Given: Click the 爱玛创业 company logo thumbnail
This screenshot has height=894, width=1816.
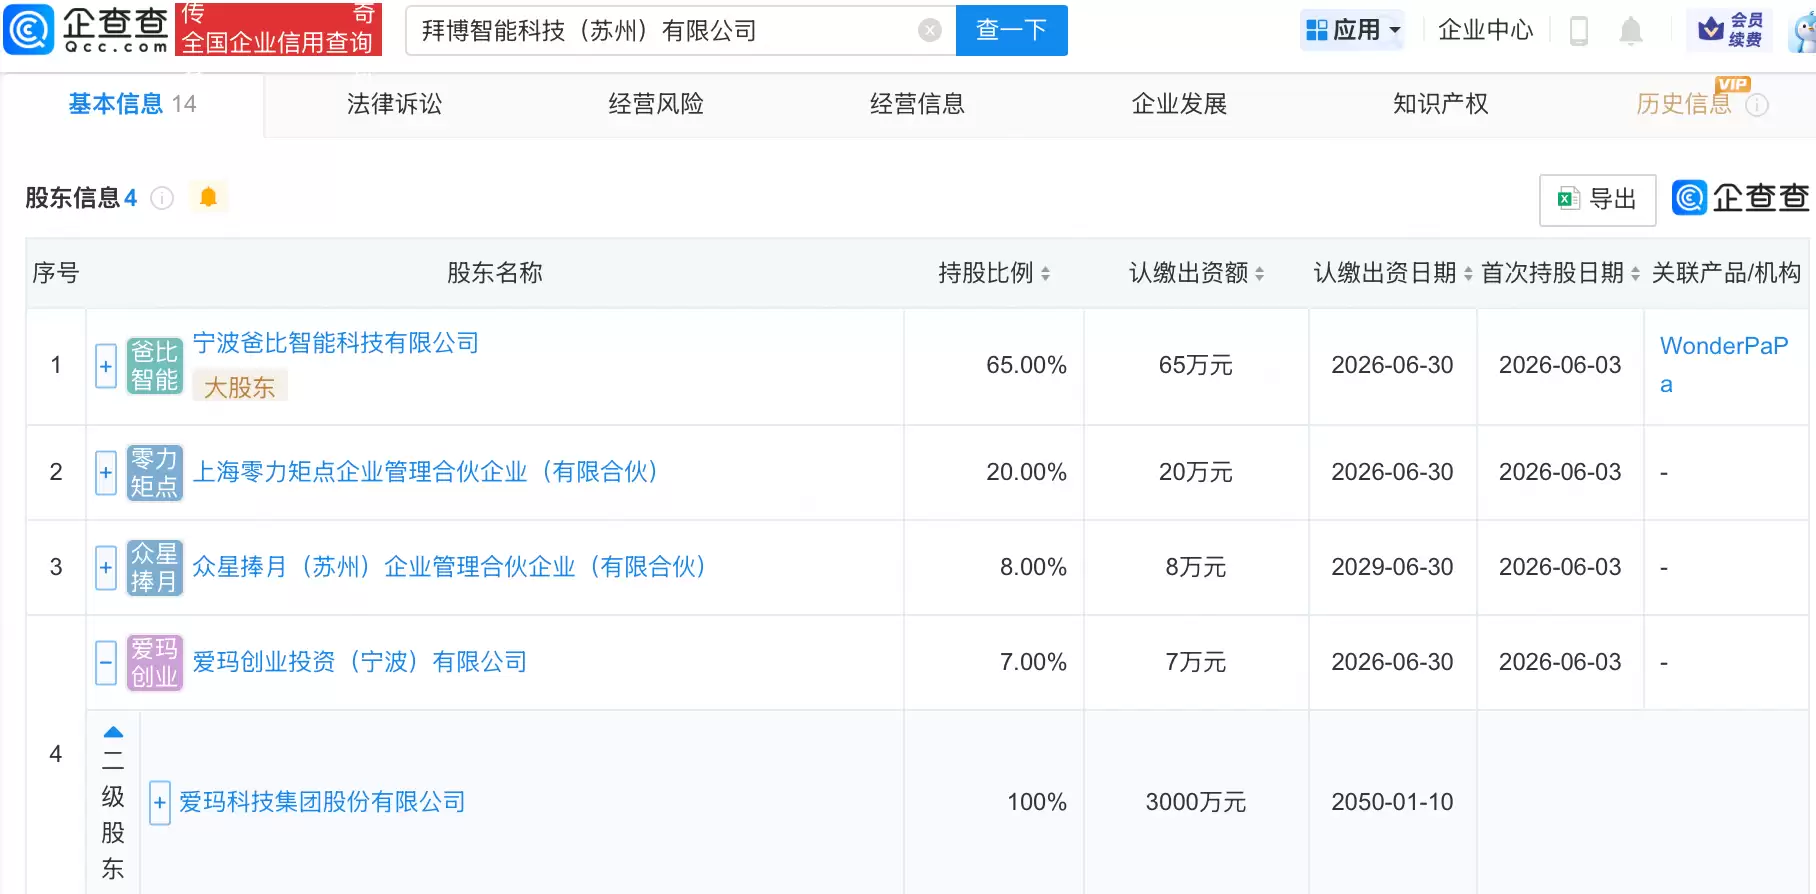Looking at the screenshot, I should tap(155, 662).
